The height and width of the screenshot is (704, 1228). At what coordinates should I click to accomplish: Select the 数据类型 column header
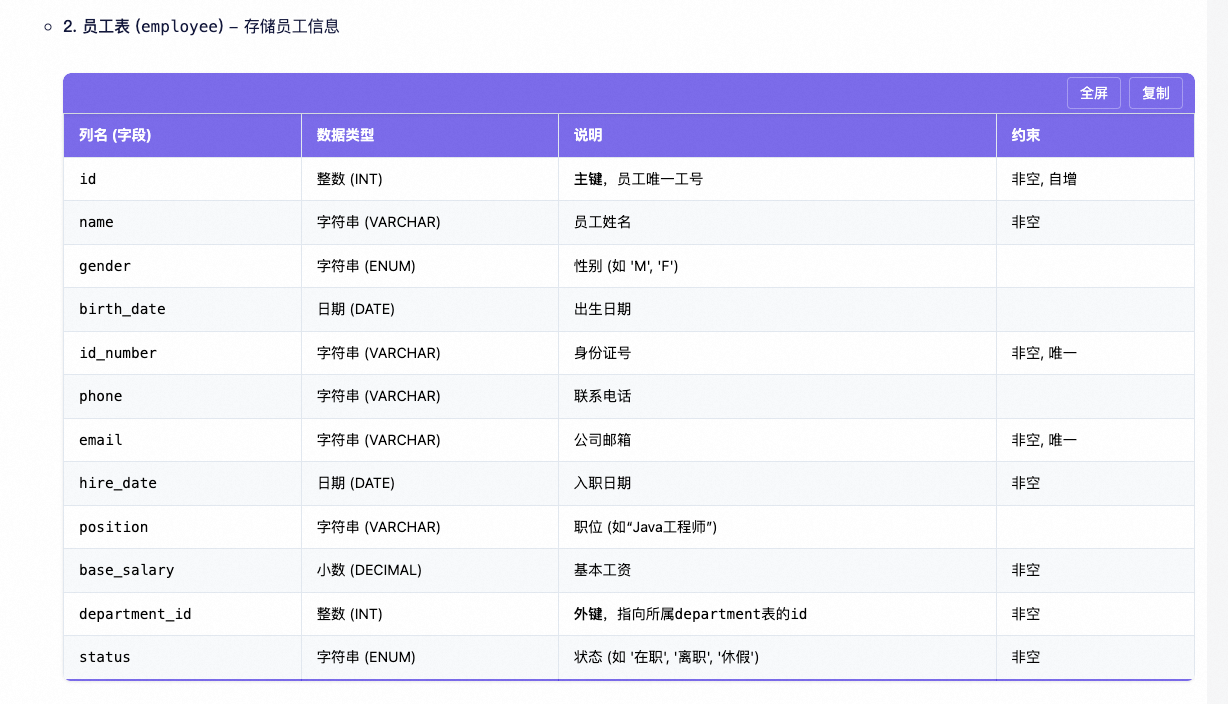tap(430, 135)
